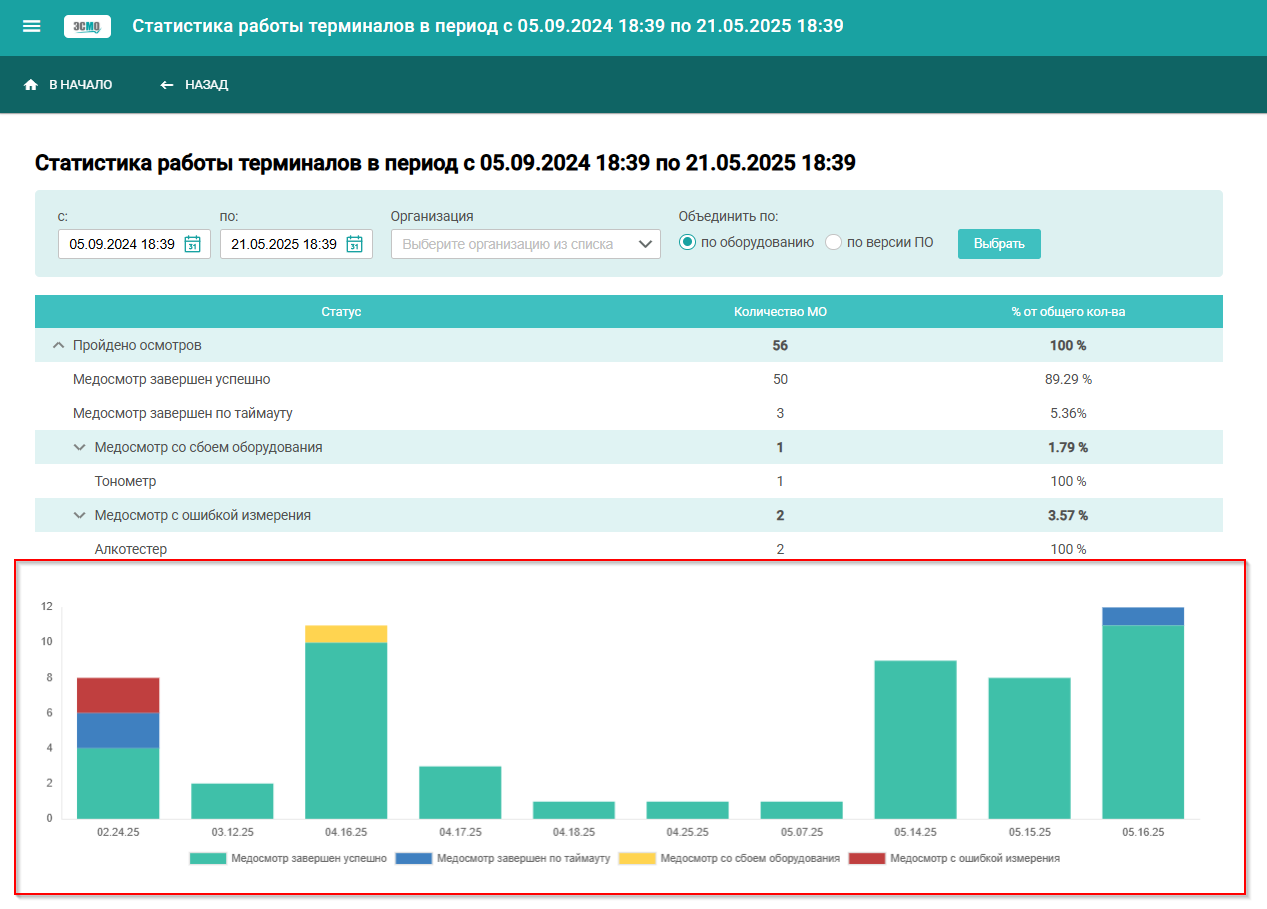Image resolution: width=1267 pixels, height=909 pixels.
Task: Click the ЭСМО logo in header
Action: (87, 26)
